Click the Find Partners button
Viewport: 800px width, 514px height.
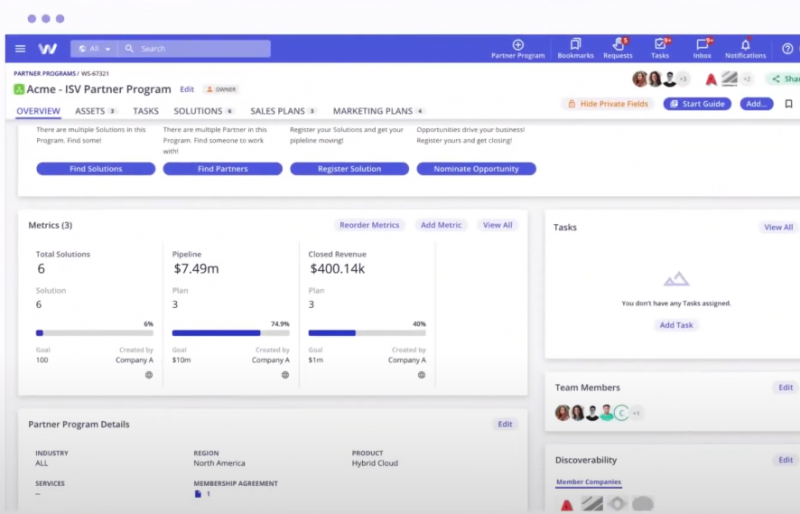pos(222,169)
